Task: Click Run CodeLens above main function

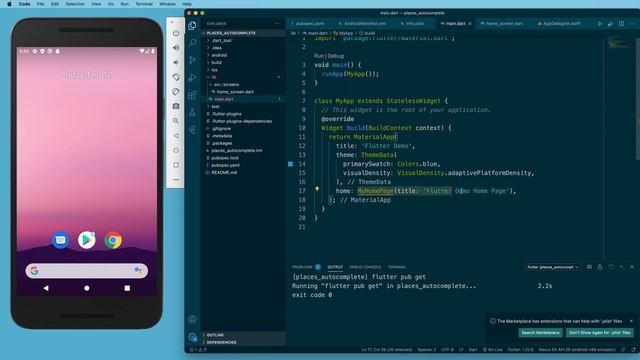Action: coord(319,56)
